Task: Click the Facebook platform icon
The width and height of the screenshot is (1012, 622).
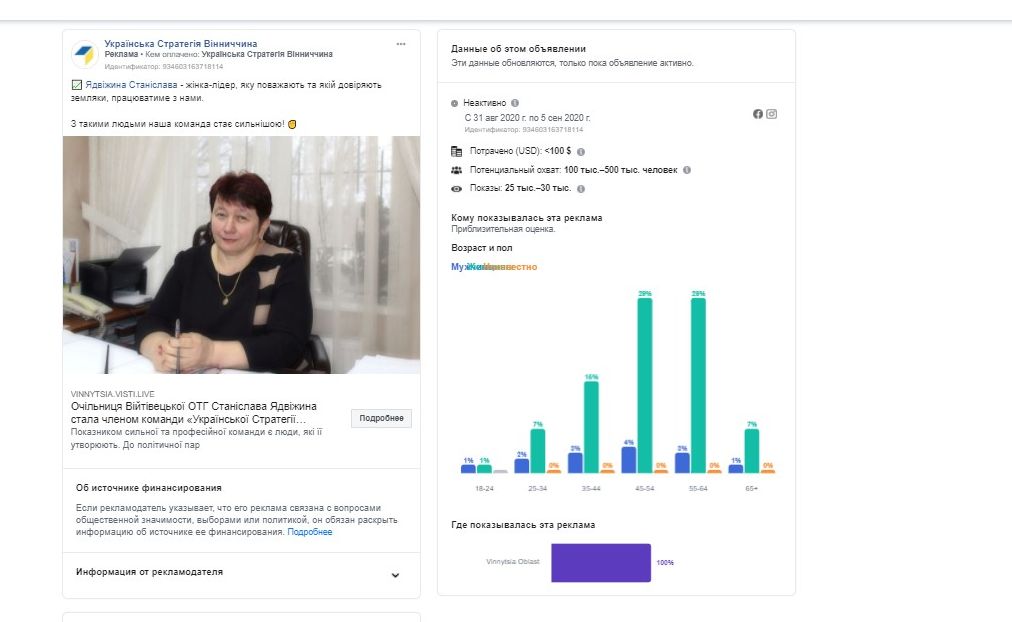Action: (x=758, y=114)
